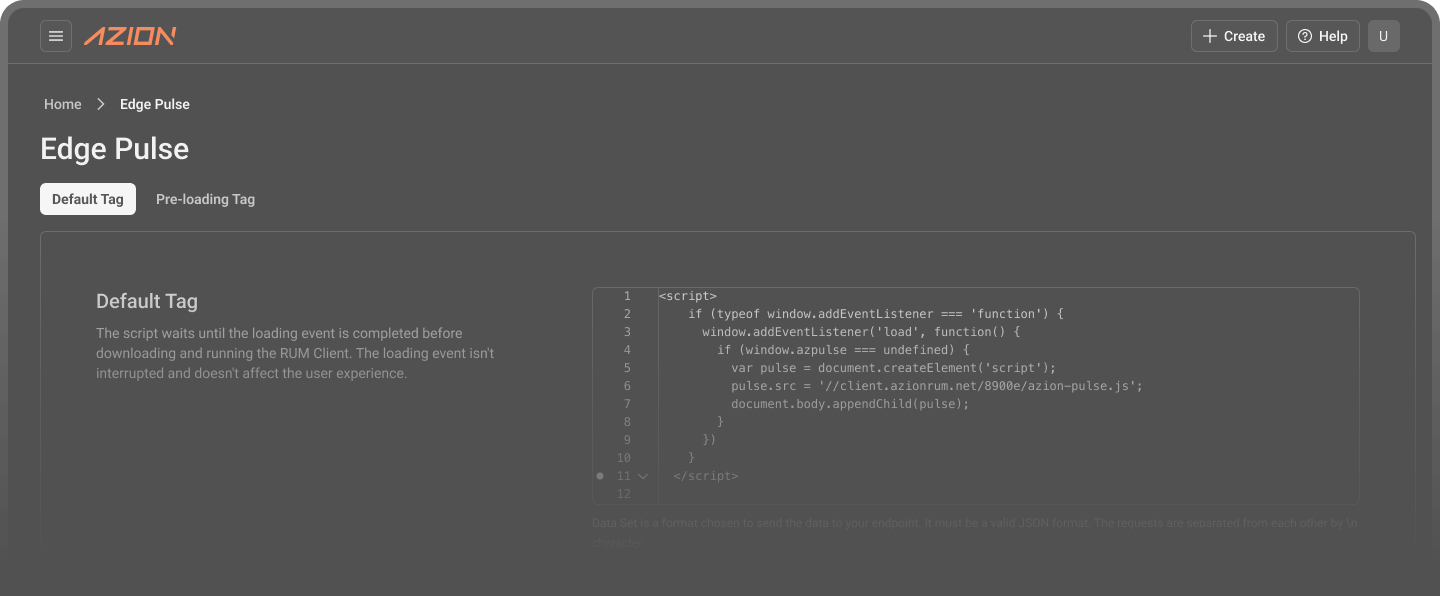Screen dimensions: 1440x596
Task: Click line number 1 in code gutter
Action: [x=627, y=296]
